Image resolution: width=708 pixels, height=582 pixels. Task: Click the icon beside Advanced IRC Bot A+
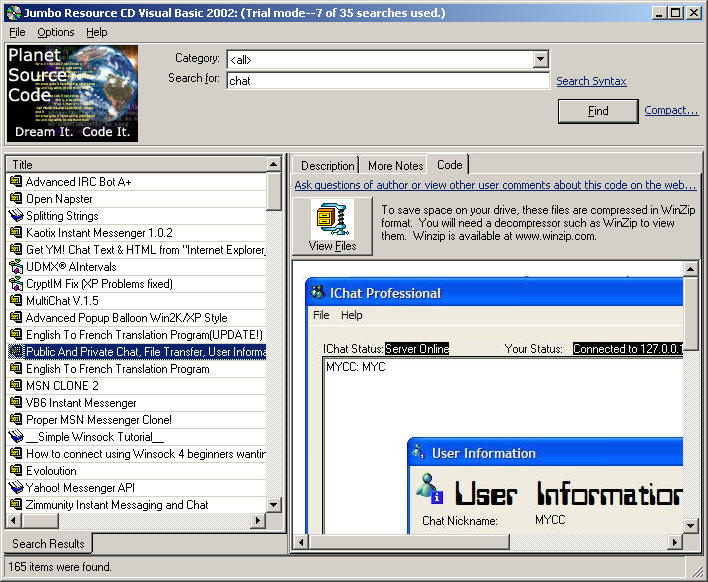pos(16,182)
